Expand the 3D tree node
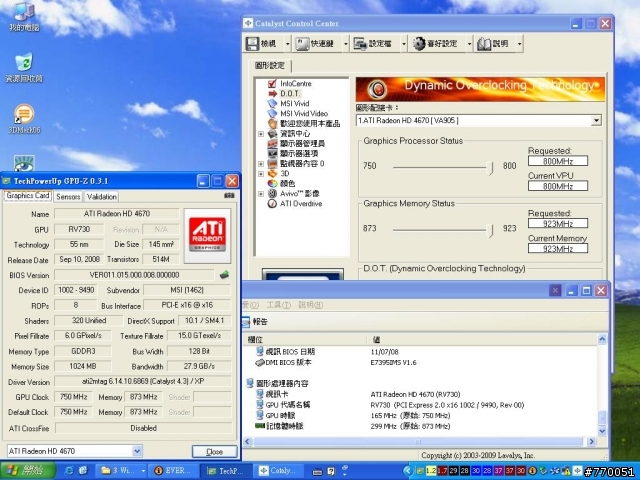Screen dimensions: 640x480 pos(261,173)
